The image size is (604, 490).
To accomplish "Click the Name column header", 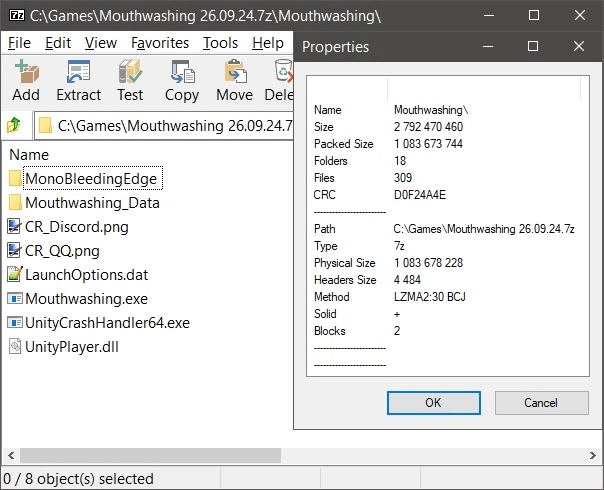I will pos(29,155).
